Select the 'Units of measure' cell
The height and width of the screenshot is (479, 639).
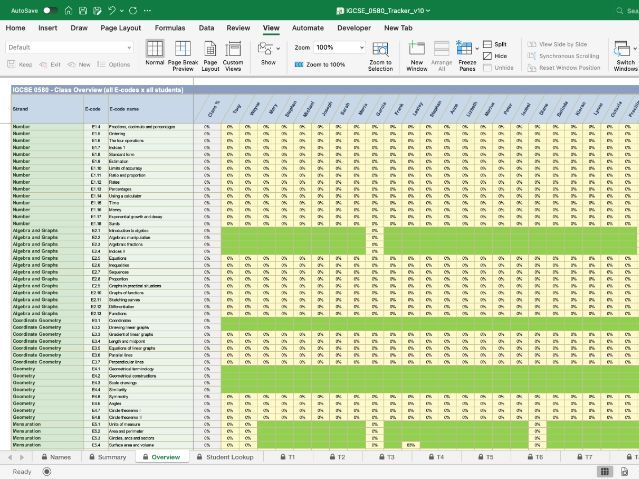151,424
